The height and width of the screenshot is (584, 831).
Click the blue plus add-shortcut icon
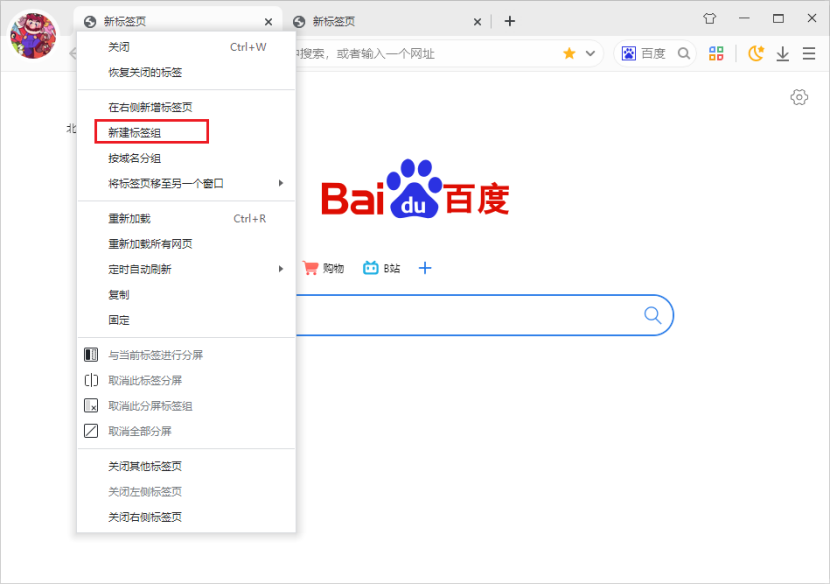pyautogui.click(x=425, y=268)
